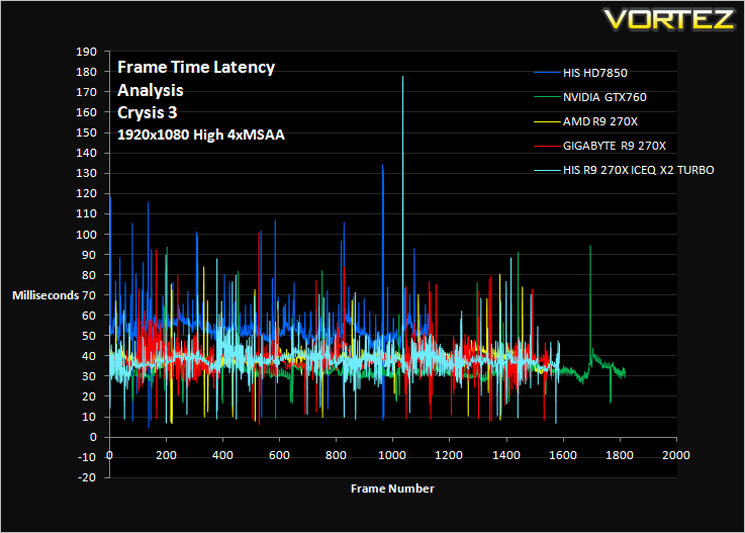Click the yellow AMD R9 270X line swatch
This screenshot has width=745, height=533.
click(x=547, y=122)
